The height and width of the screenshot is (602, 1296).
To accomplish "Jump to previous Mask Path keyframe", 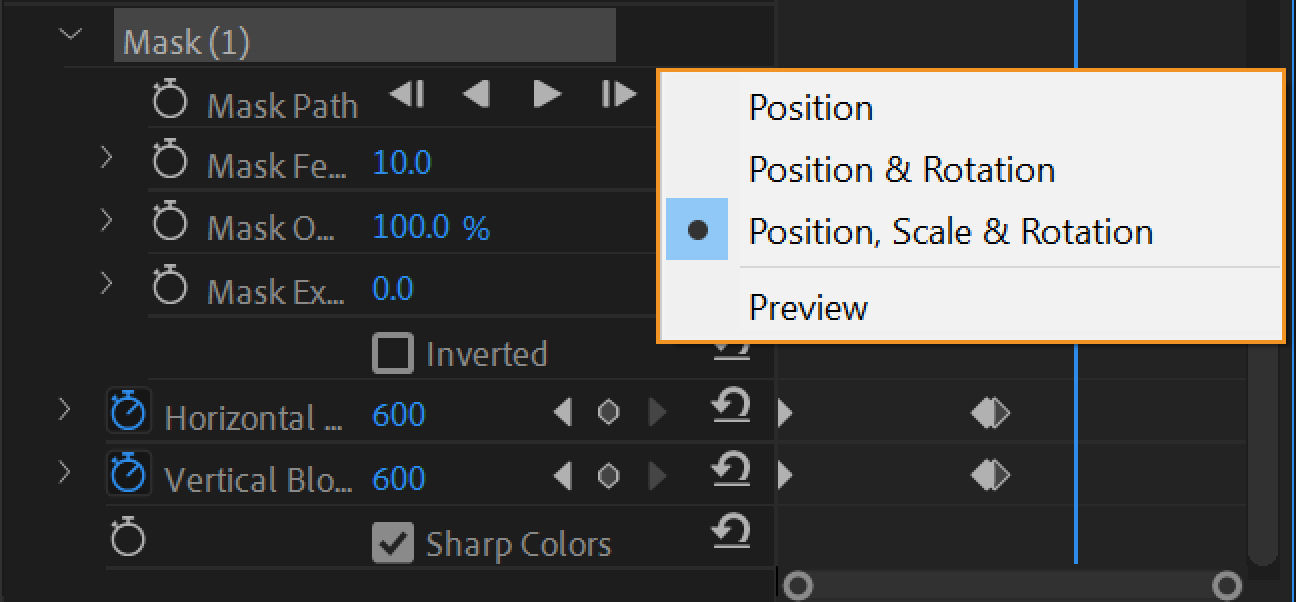I will coord(476,93).
